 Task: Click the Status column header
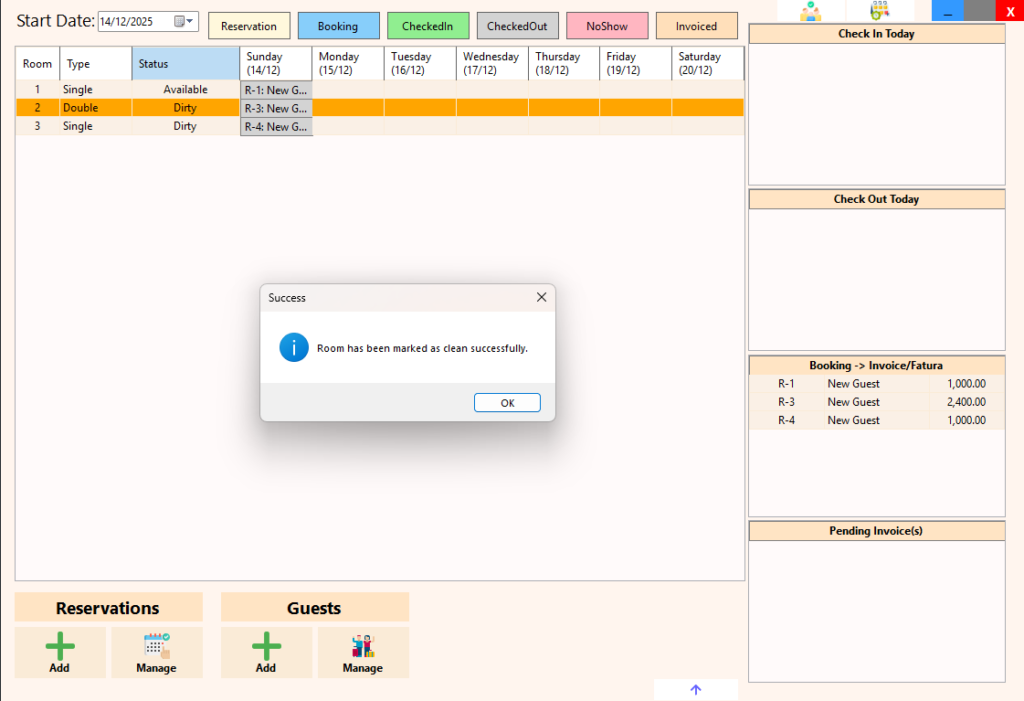[185, 64]
